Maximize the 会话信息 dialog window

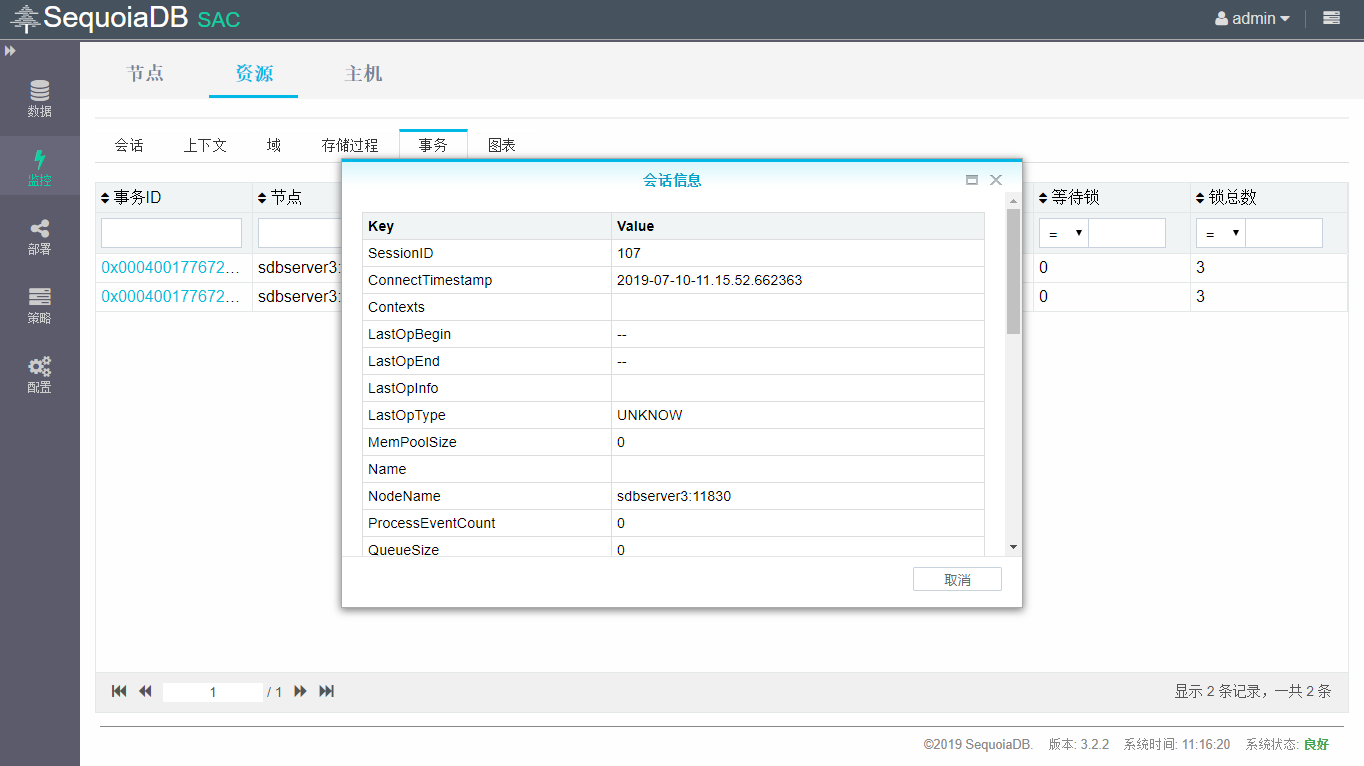971,180
